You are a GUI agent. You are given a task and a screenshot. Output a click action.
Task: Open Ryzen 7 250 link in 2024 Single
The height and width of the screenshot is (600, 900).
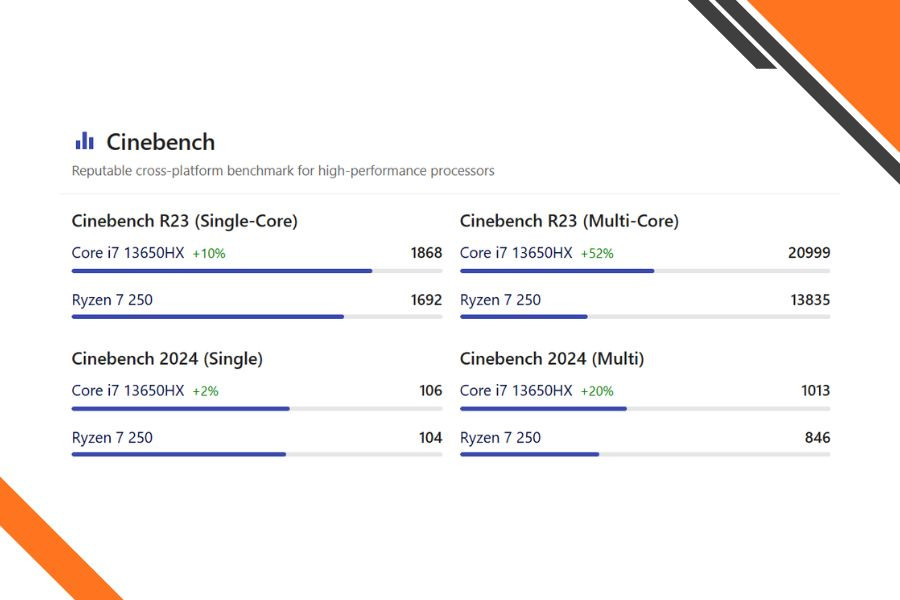click(112, 438)
